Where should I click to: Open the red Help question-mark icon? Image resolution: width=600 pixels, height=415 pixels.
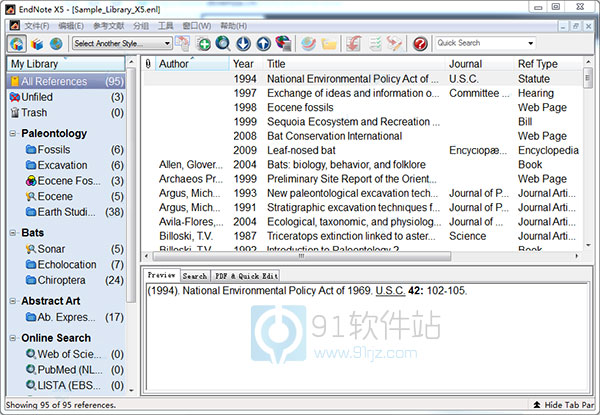419,43
